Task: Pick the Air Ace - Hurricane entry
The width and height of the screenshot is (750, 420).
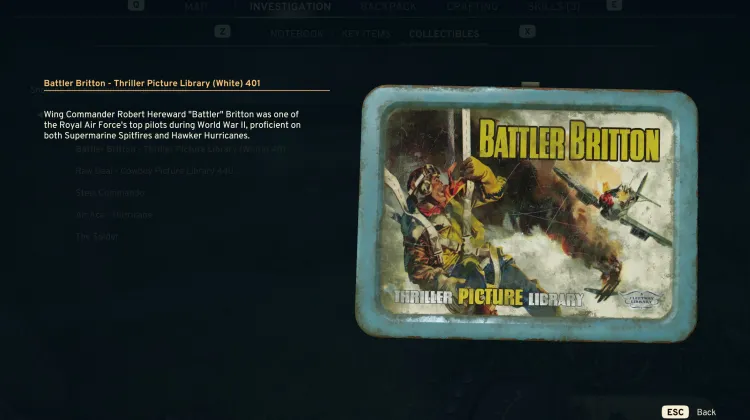Action: 114,215
